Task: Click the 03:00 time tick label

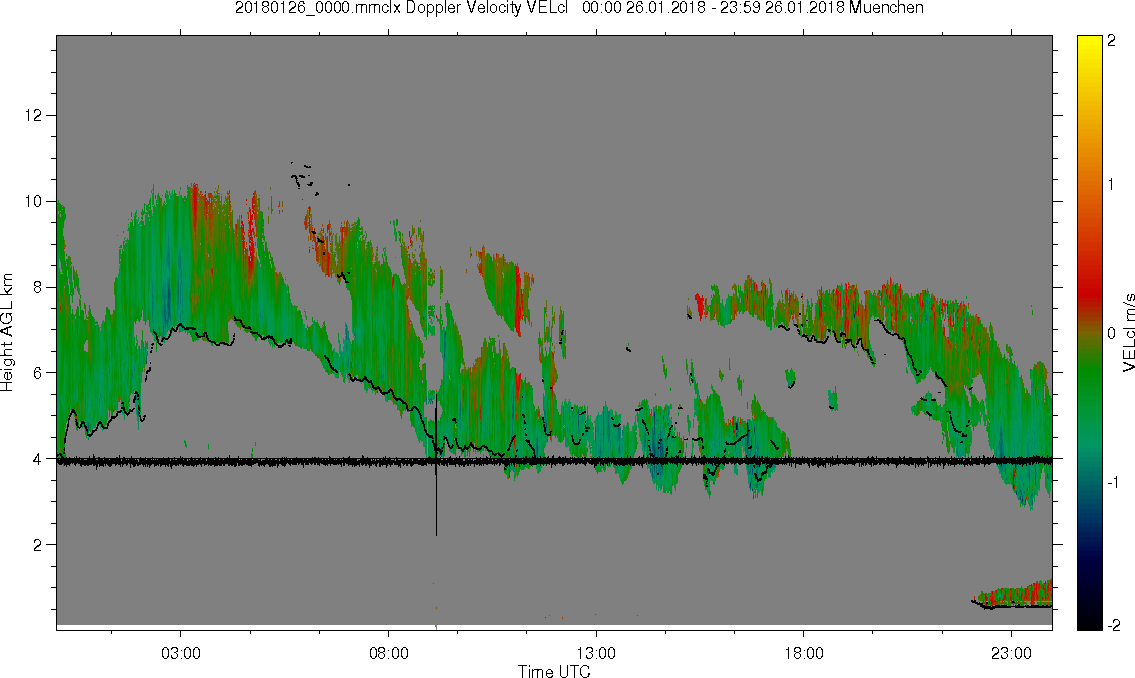Action: click(x=181, y=653)
